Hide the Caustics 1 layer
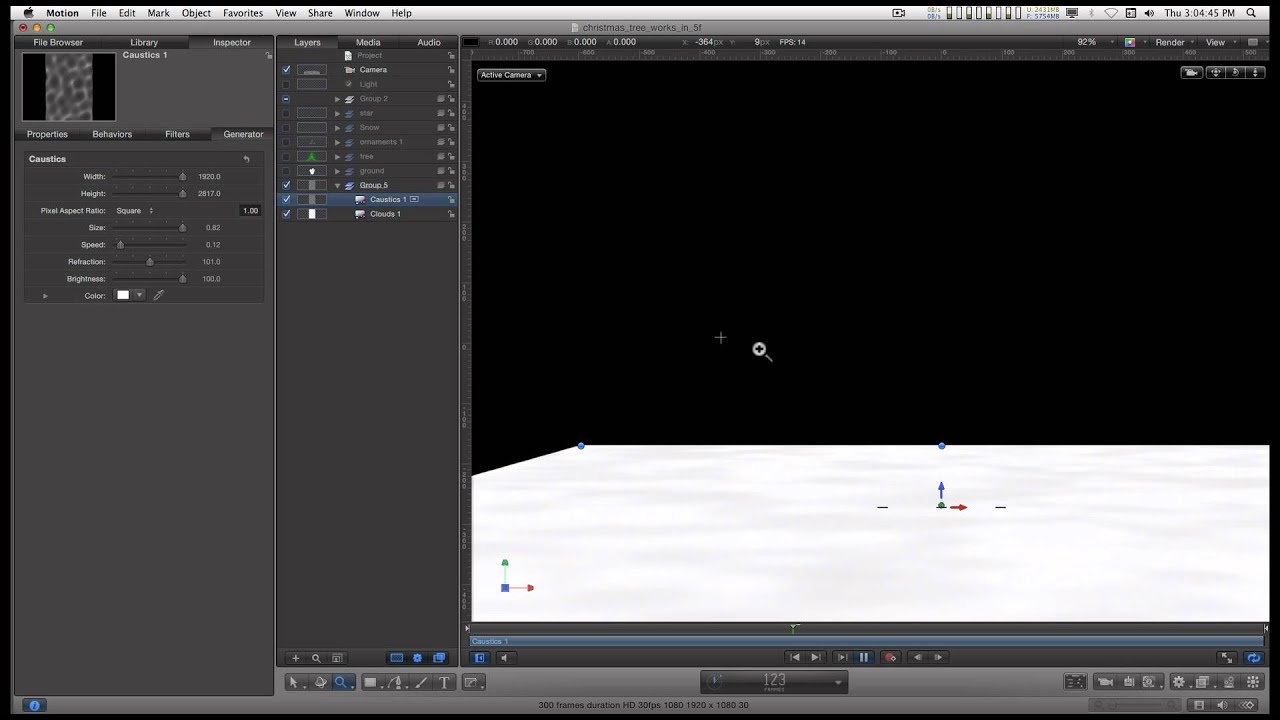The width and height of the screenshot is (1280, 720). click(x=287, y=199)
